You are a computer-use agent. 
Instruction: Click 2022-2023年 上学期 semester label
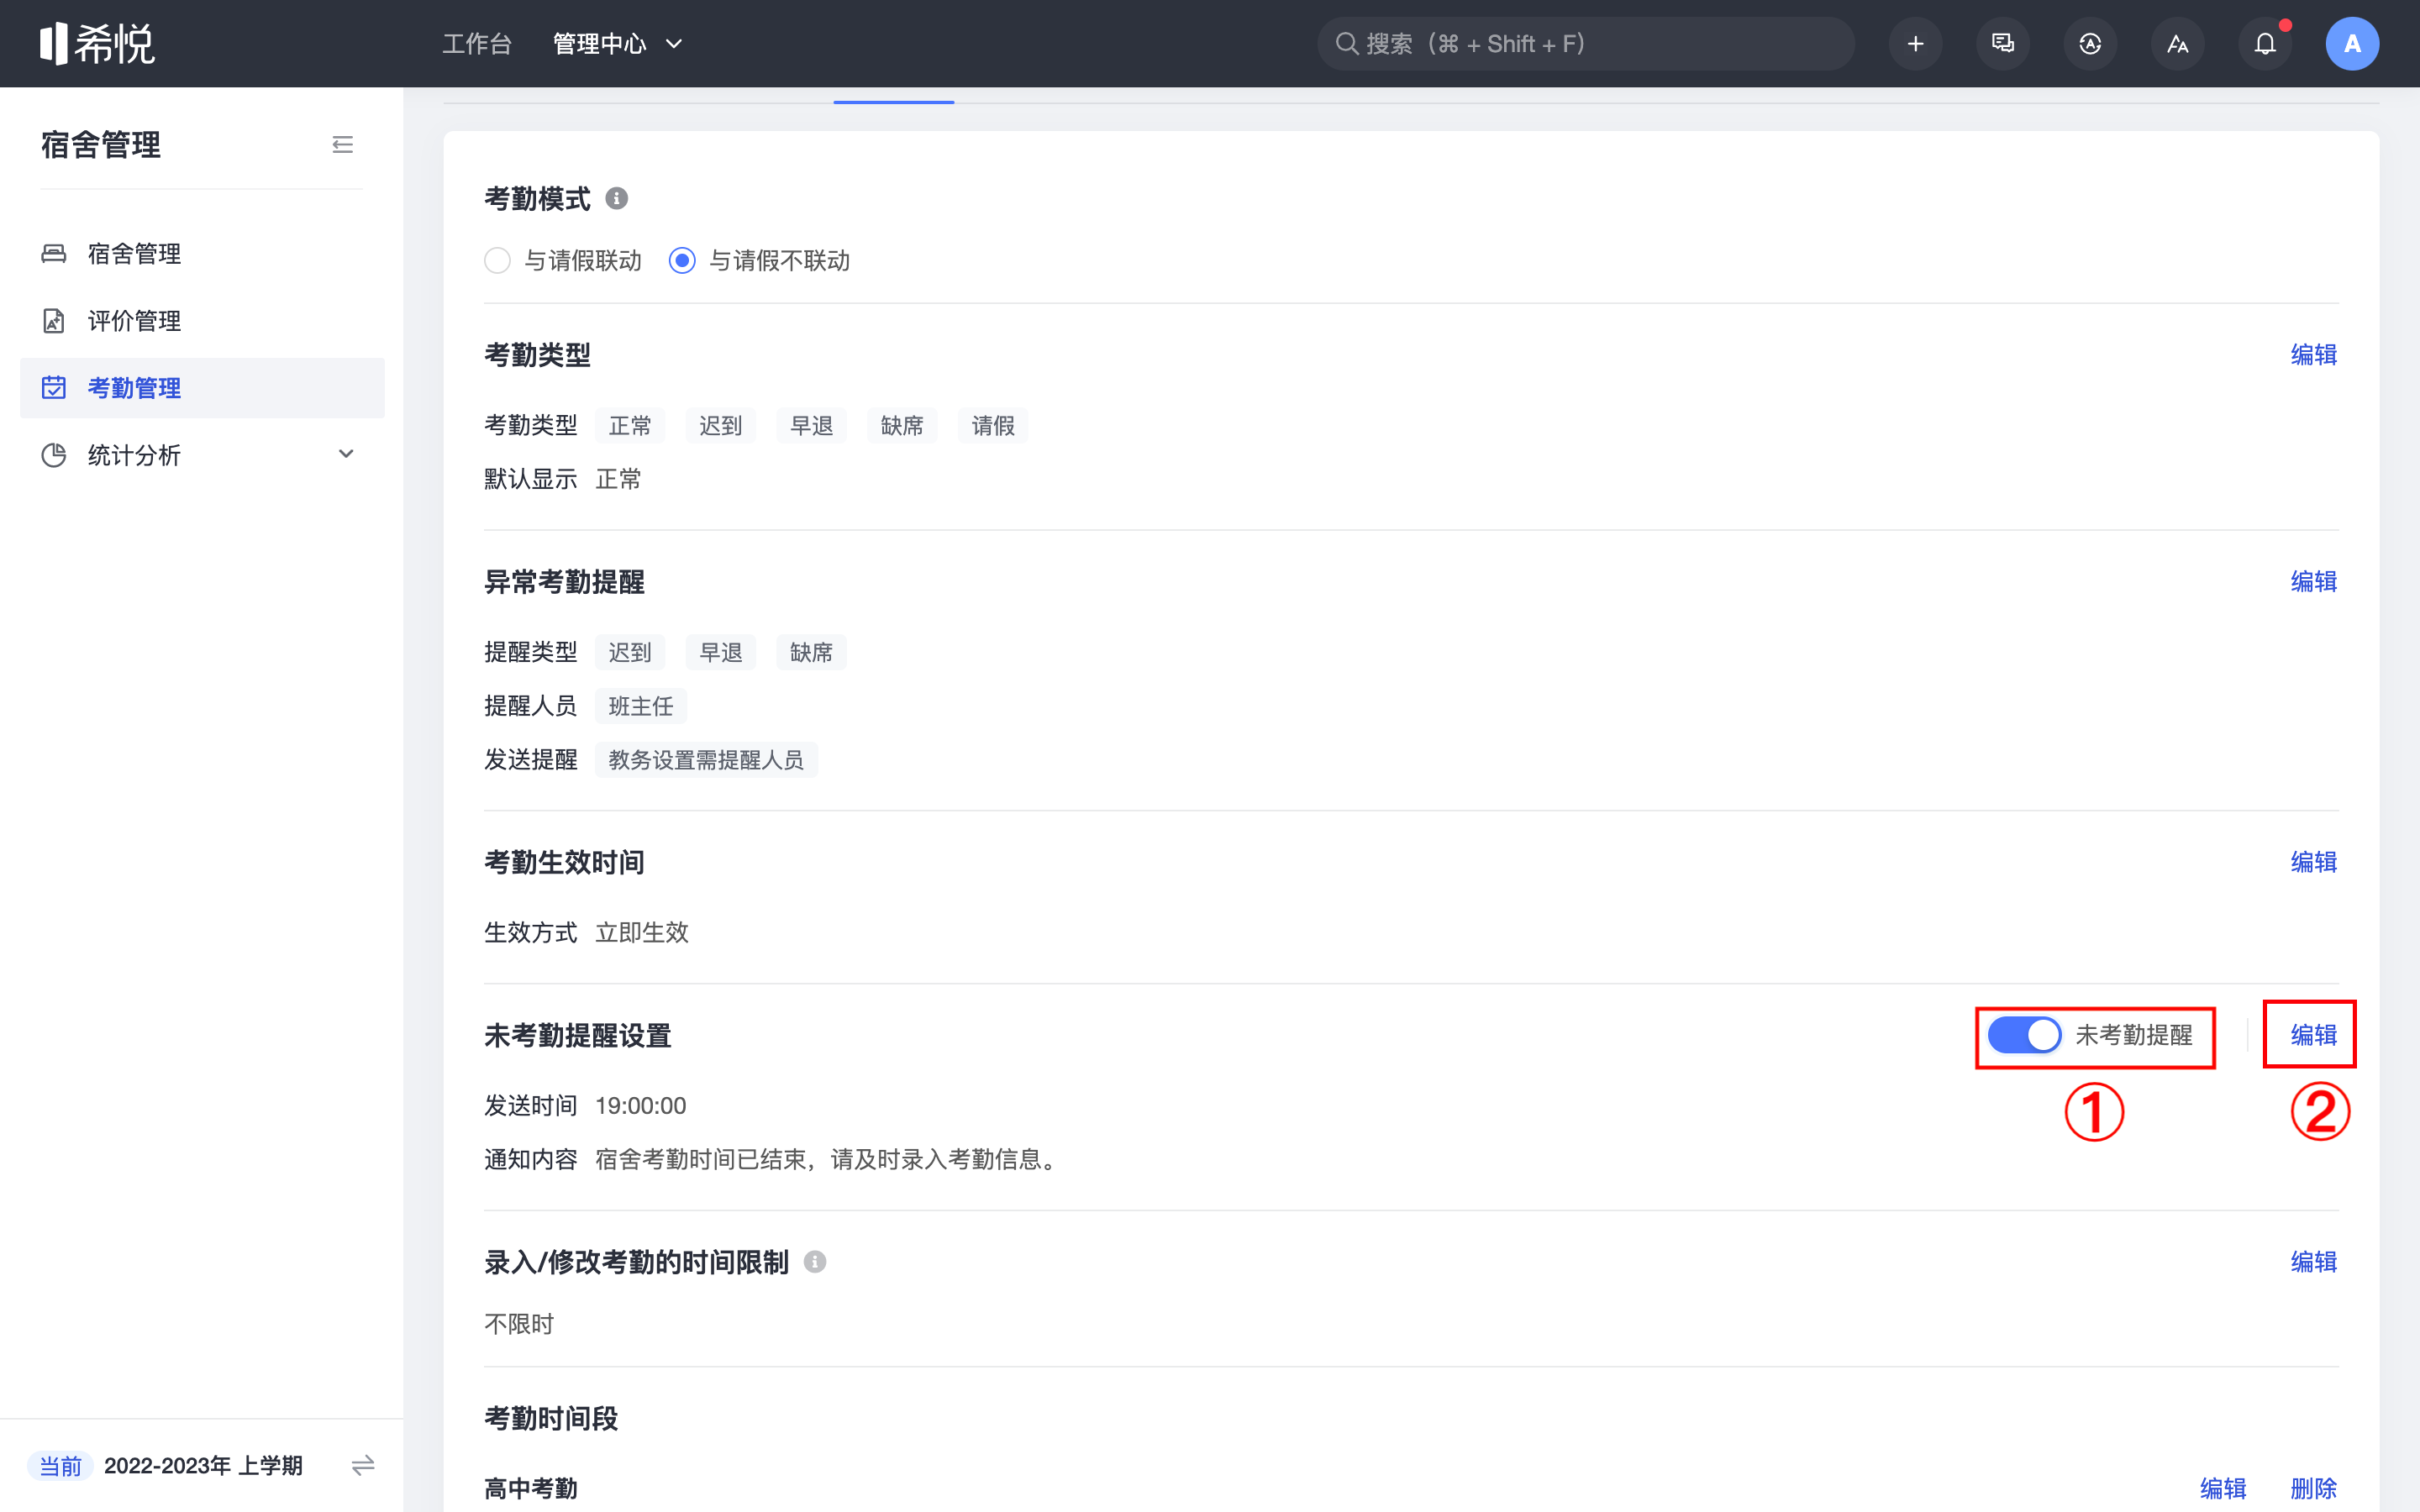(203, 1466)
